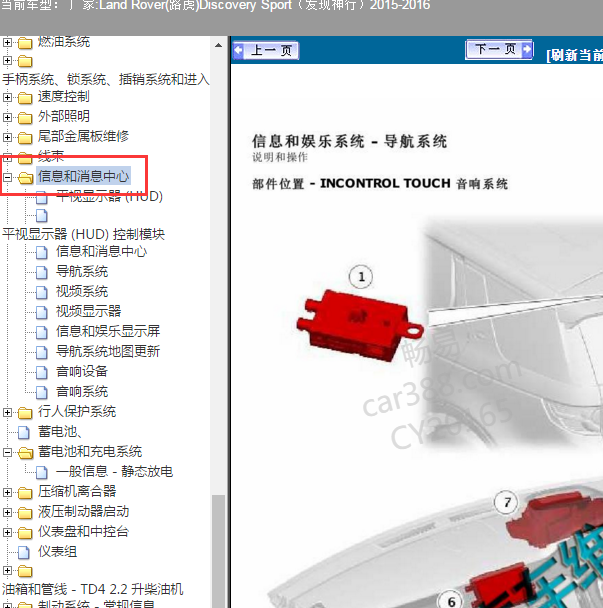Open the 音响系统 page

[x=82, y=392]
